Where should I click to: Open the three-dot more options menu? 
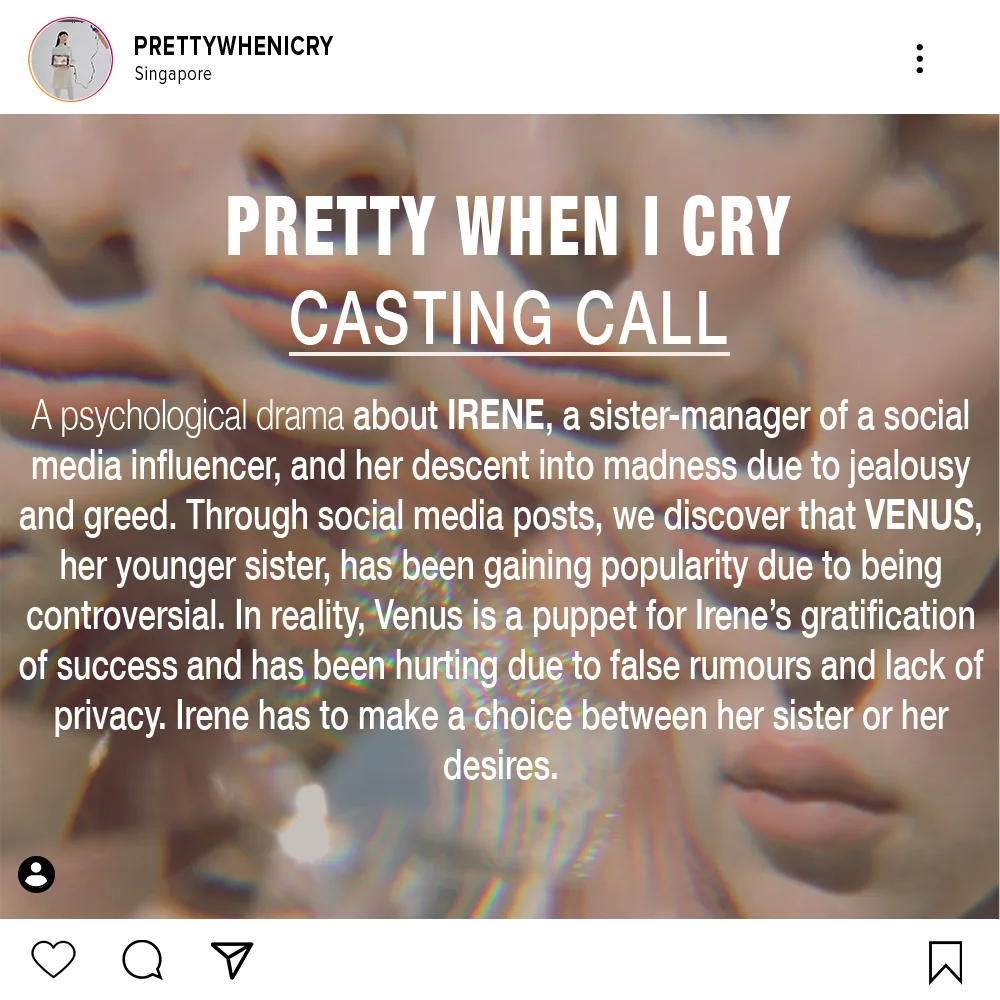click(919, 59)
